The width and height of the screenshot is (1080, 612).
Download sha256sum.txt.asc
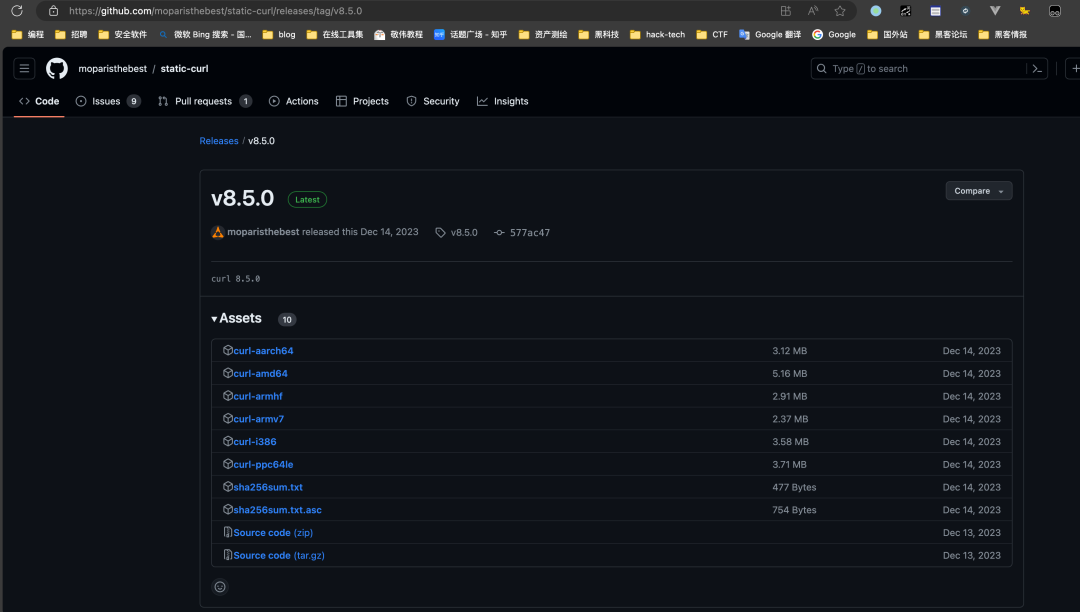click(278, 510)
